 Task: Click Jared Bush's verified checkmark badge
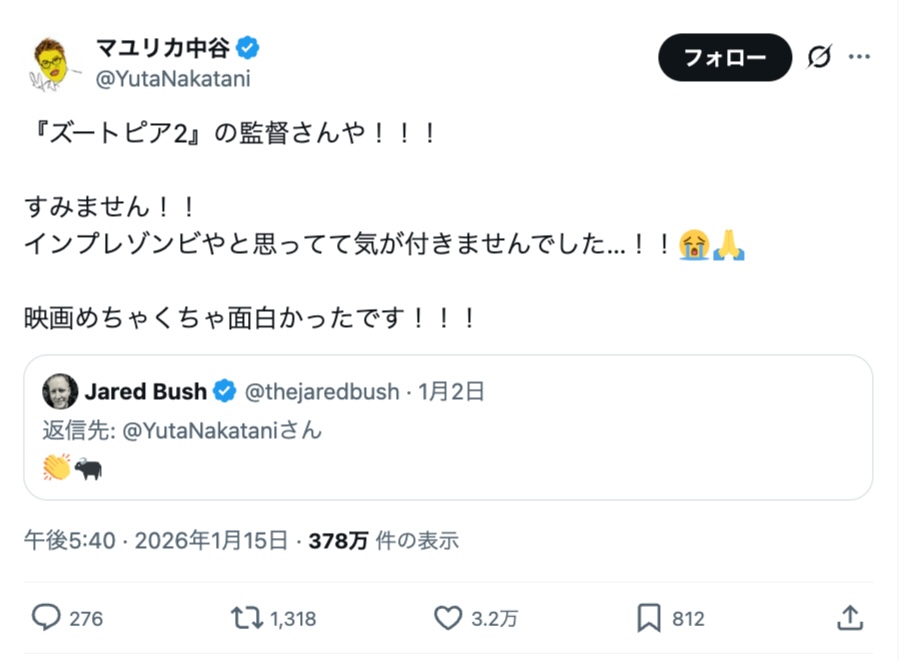click(x=224, y=392)
